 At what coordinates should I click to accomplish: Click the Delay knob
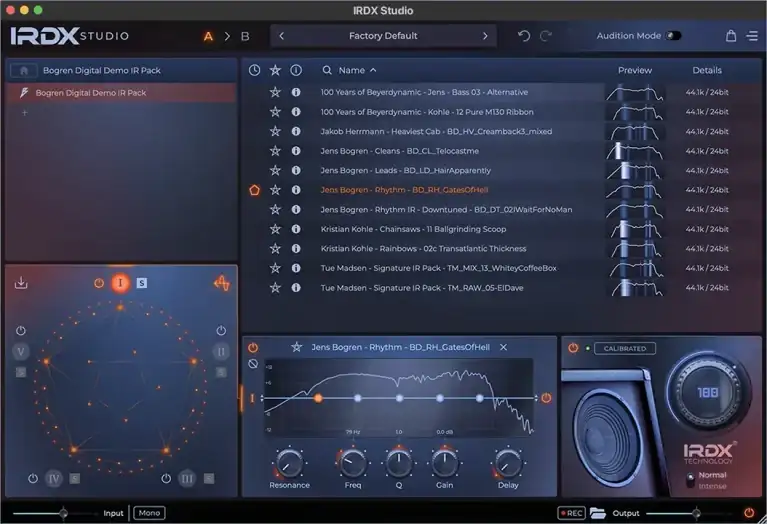508,463
